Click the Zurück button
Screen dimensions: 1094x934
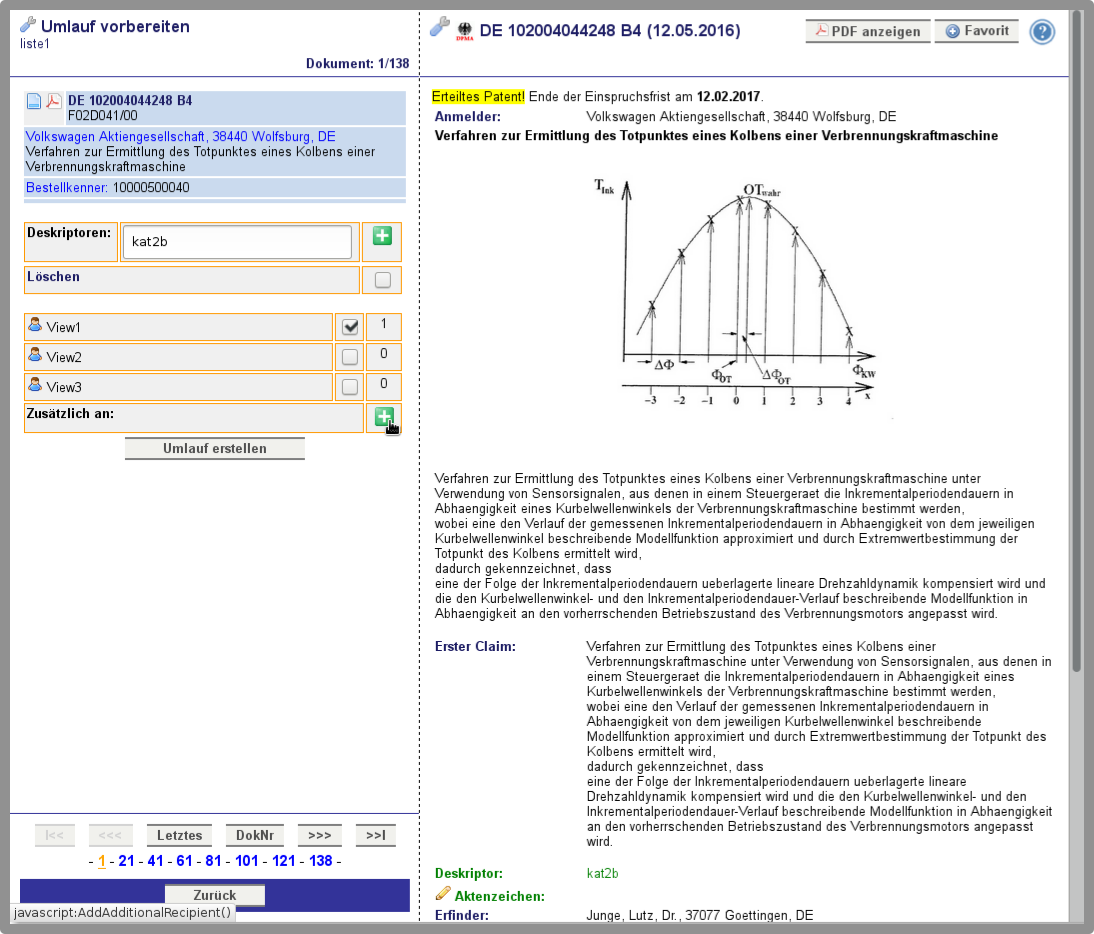point(215,895)
